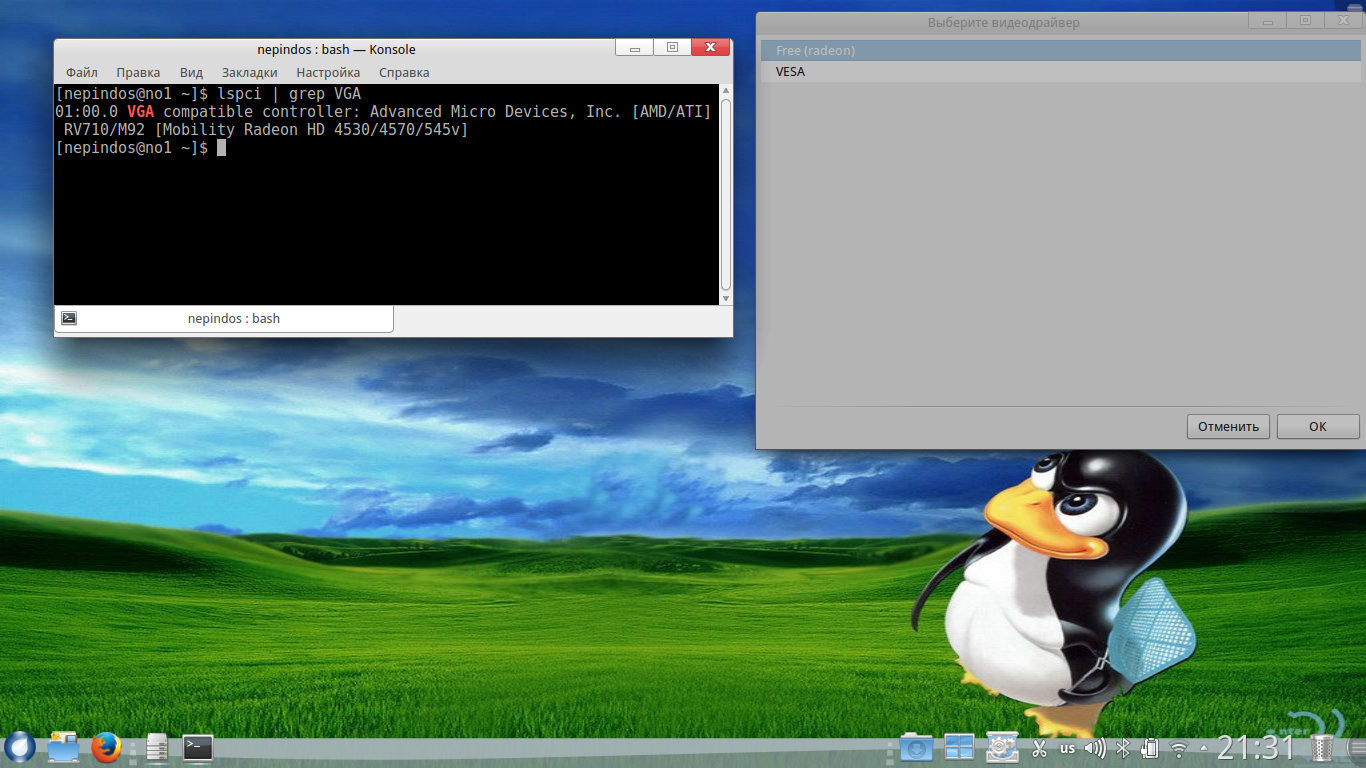The image size is (1366, 768).
Task: Expand hidden system tray icons arrow
Action: click(x=1203, y=748)
